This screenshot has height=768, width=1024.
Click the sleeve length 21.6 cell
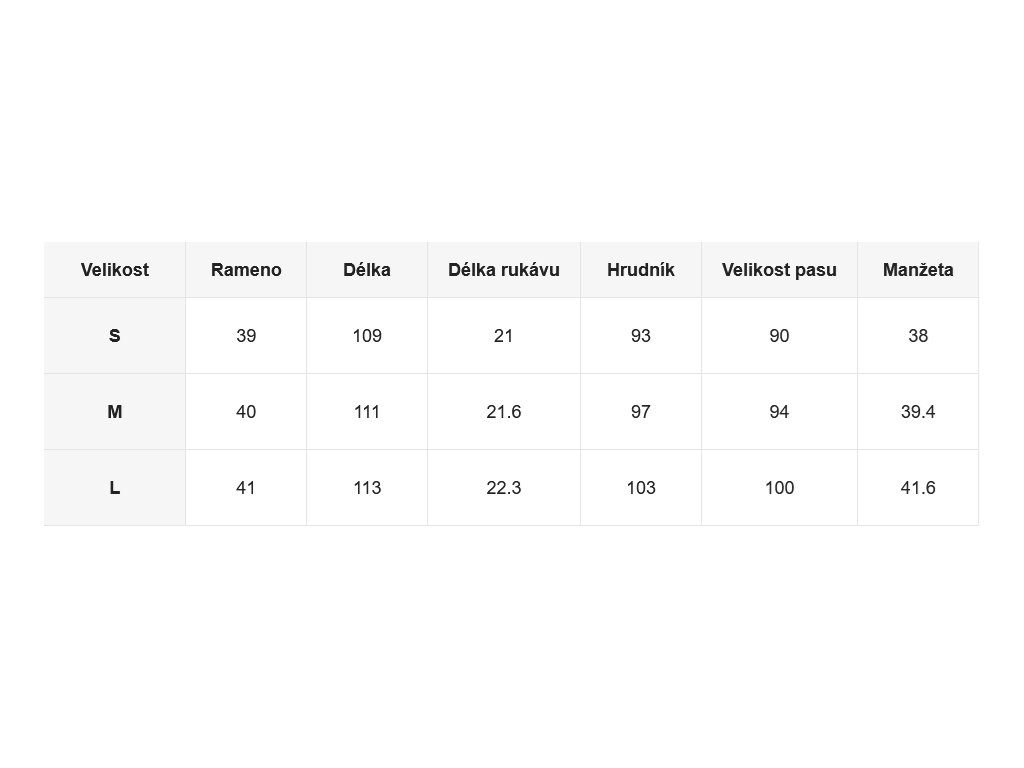point(504,411)
